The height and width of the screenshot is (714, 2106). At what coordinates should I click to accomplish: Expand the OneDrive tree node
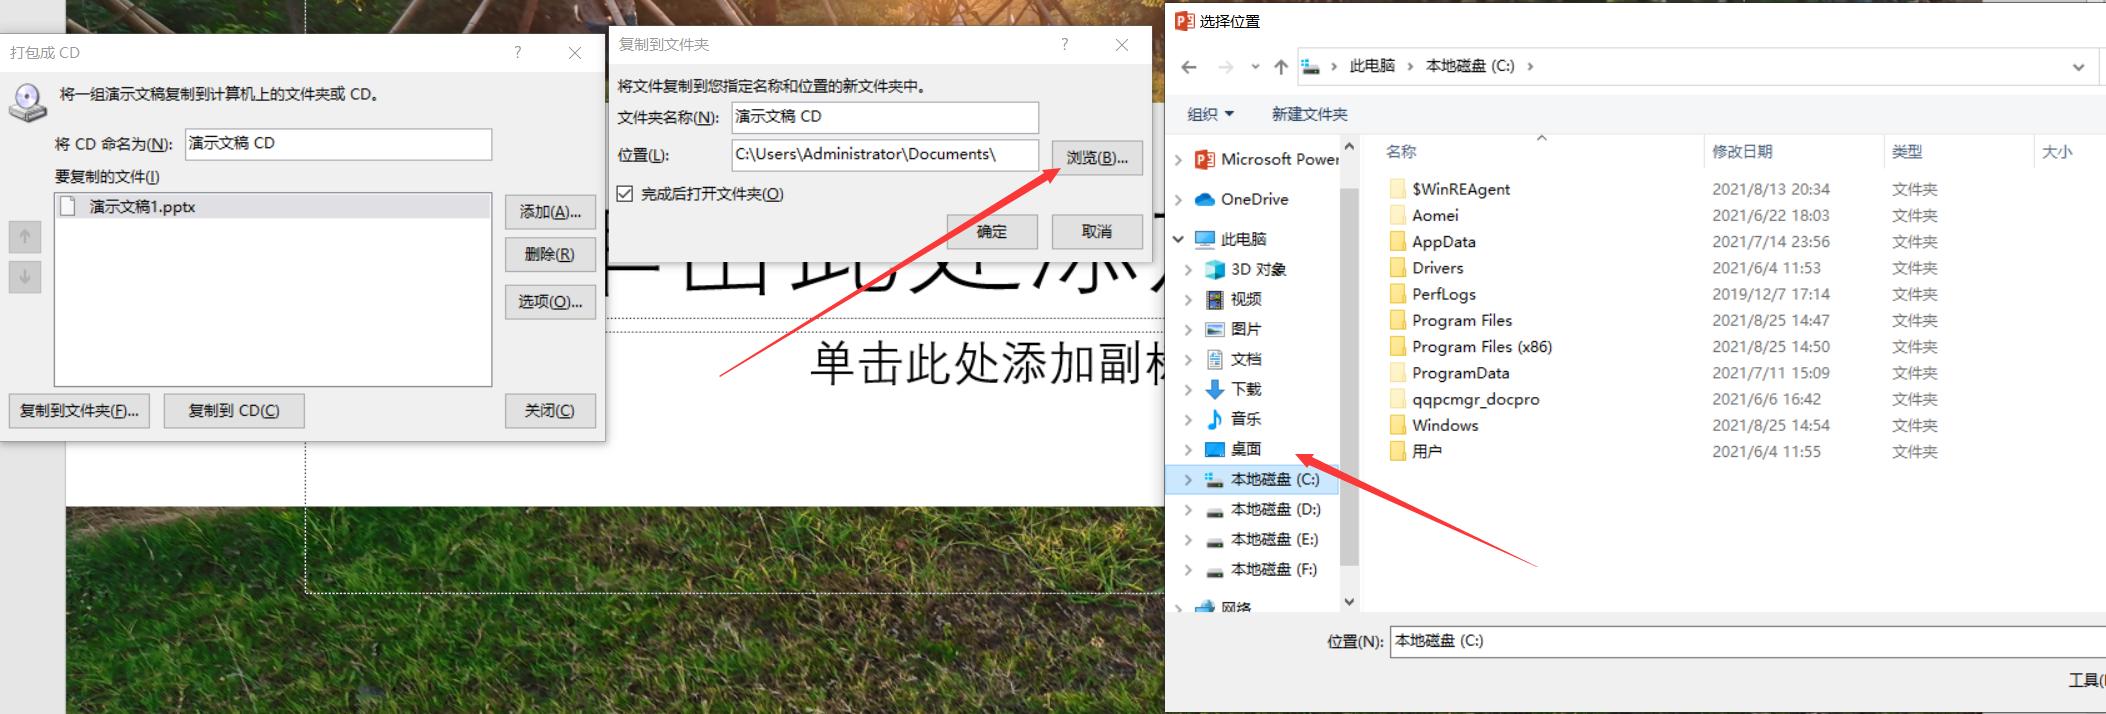(x=1178, y=199)
